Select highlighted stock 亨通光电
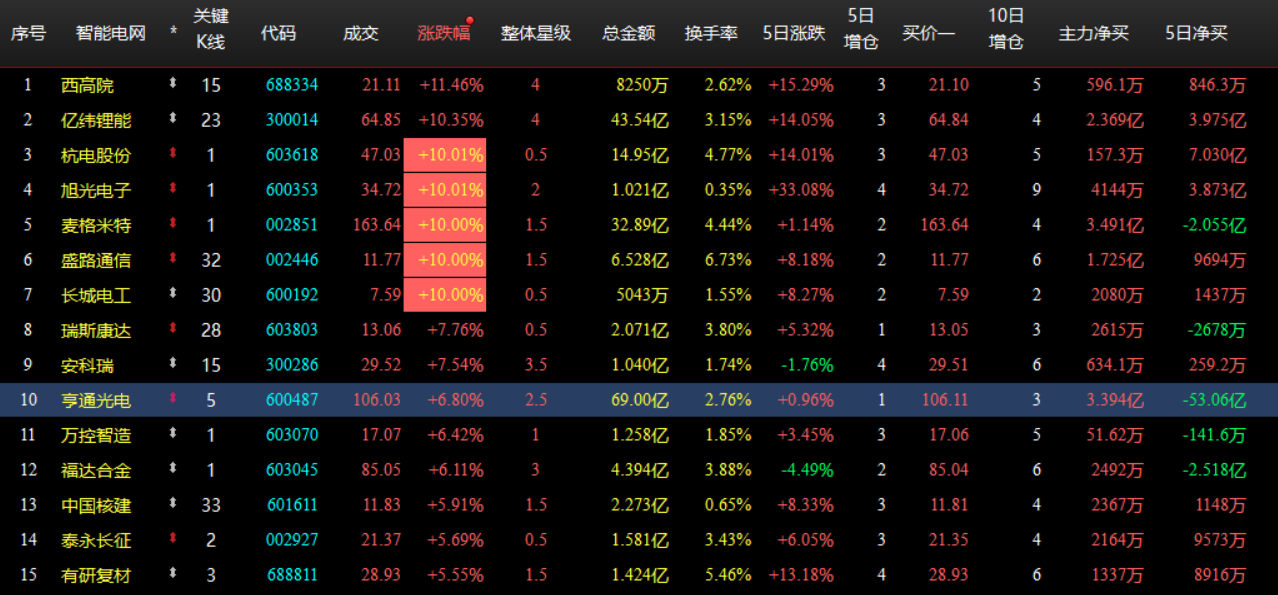 coord(96,400)
